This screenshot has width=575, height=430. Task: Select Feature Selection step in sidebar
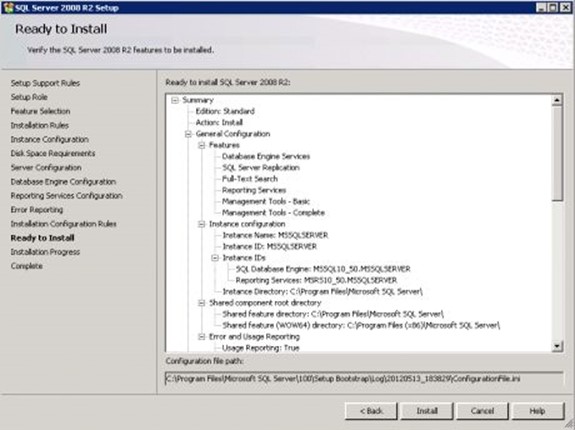click(40, 111)
